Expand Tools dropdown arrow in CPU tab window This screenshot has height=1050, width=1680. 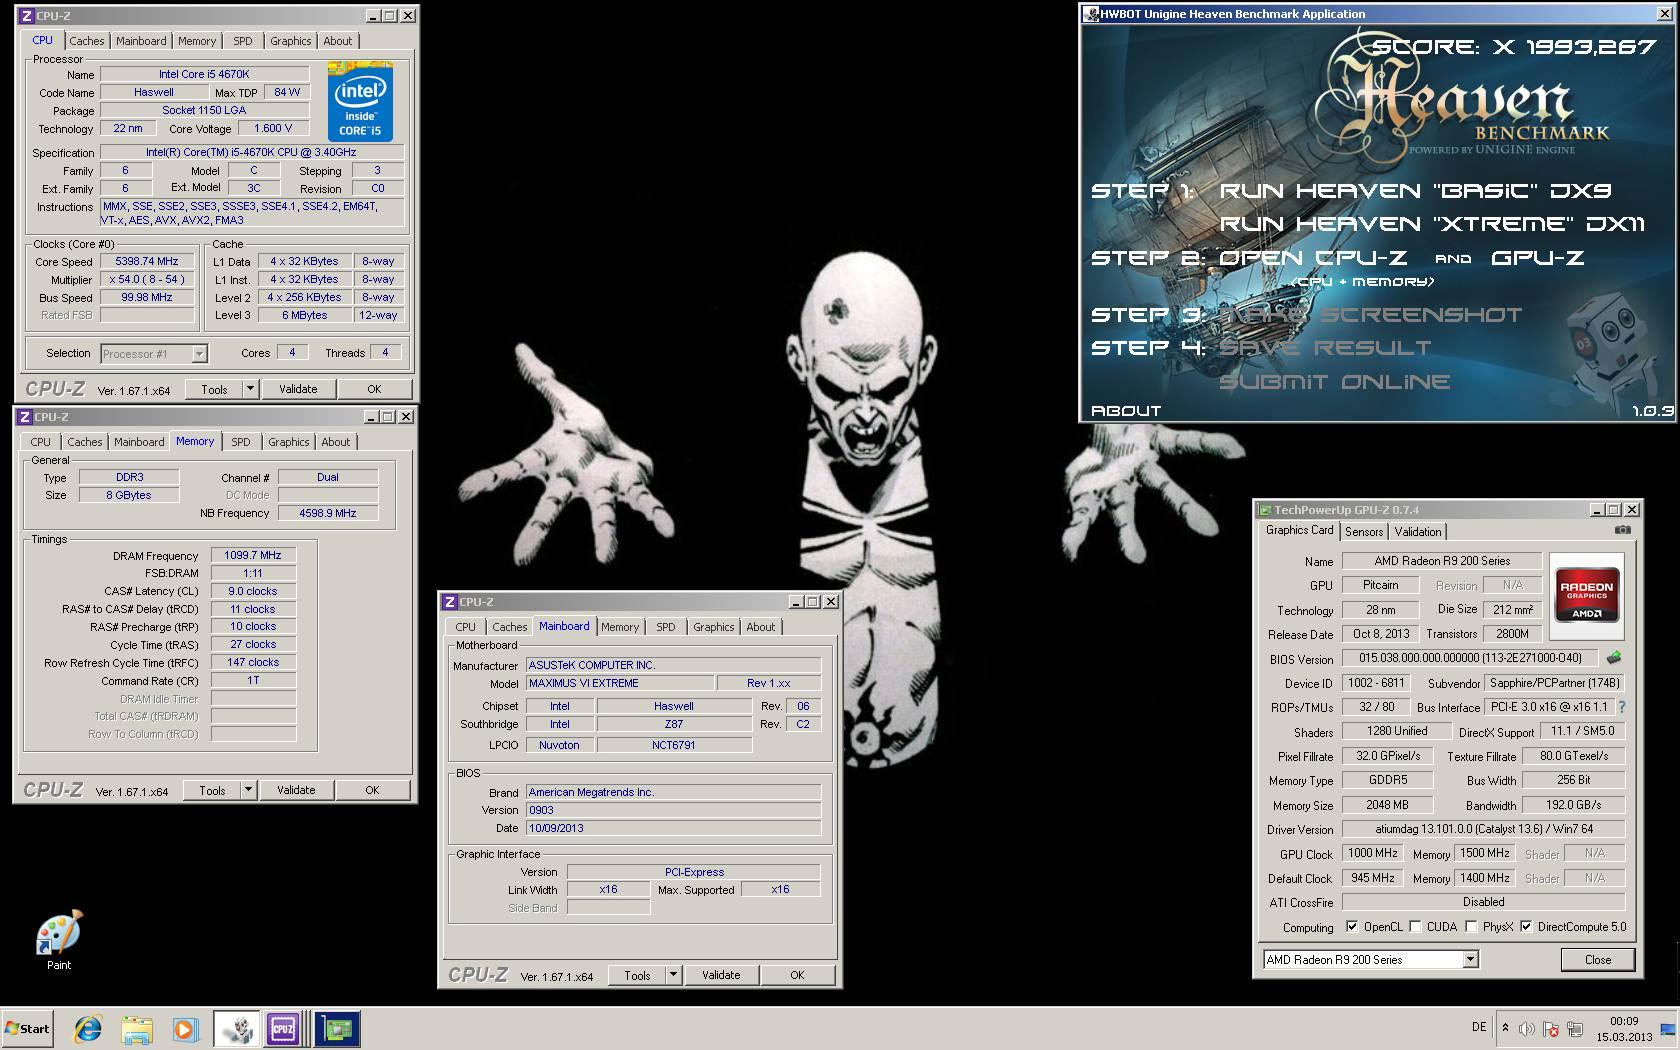[x=250, y=389]
